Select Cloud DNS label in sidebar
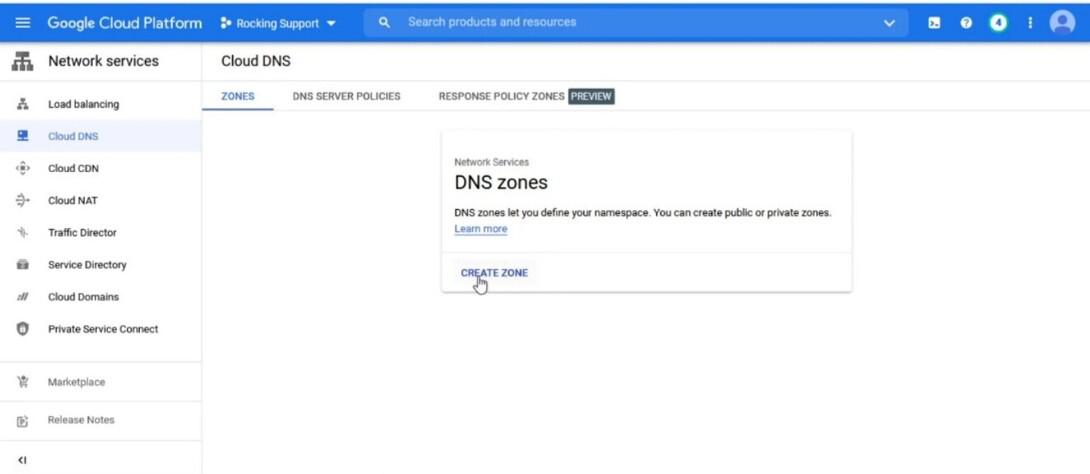1090x474 pixels. coord(73,136)
